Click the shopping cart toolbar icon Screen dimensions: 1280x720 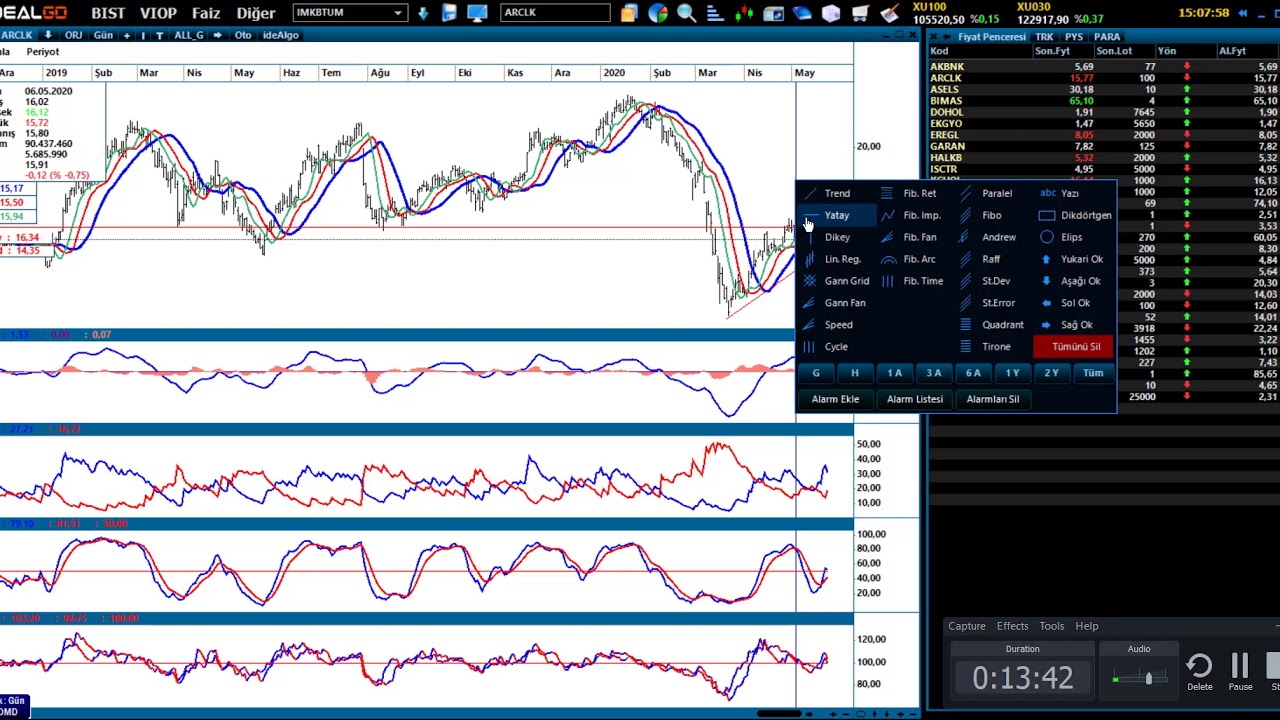[x=860, y=13]
